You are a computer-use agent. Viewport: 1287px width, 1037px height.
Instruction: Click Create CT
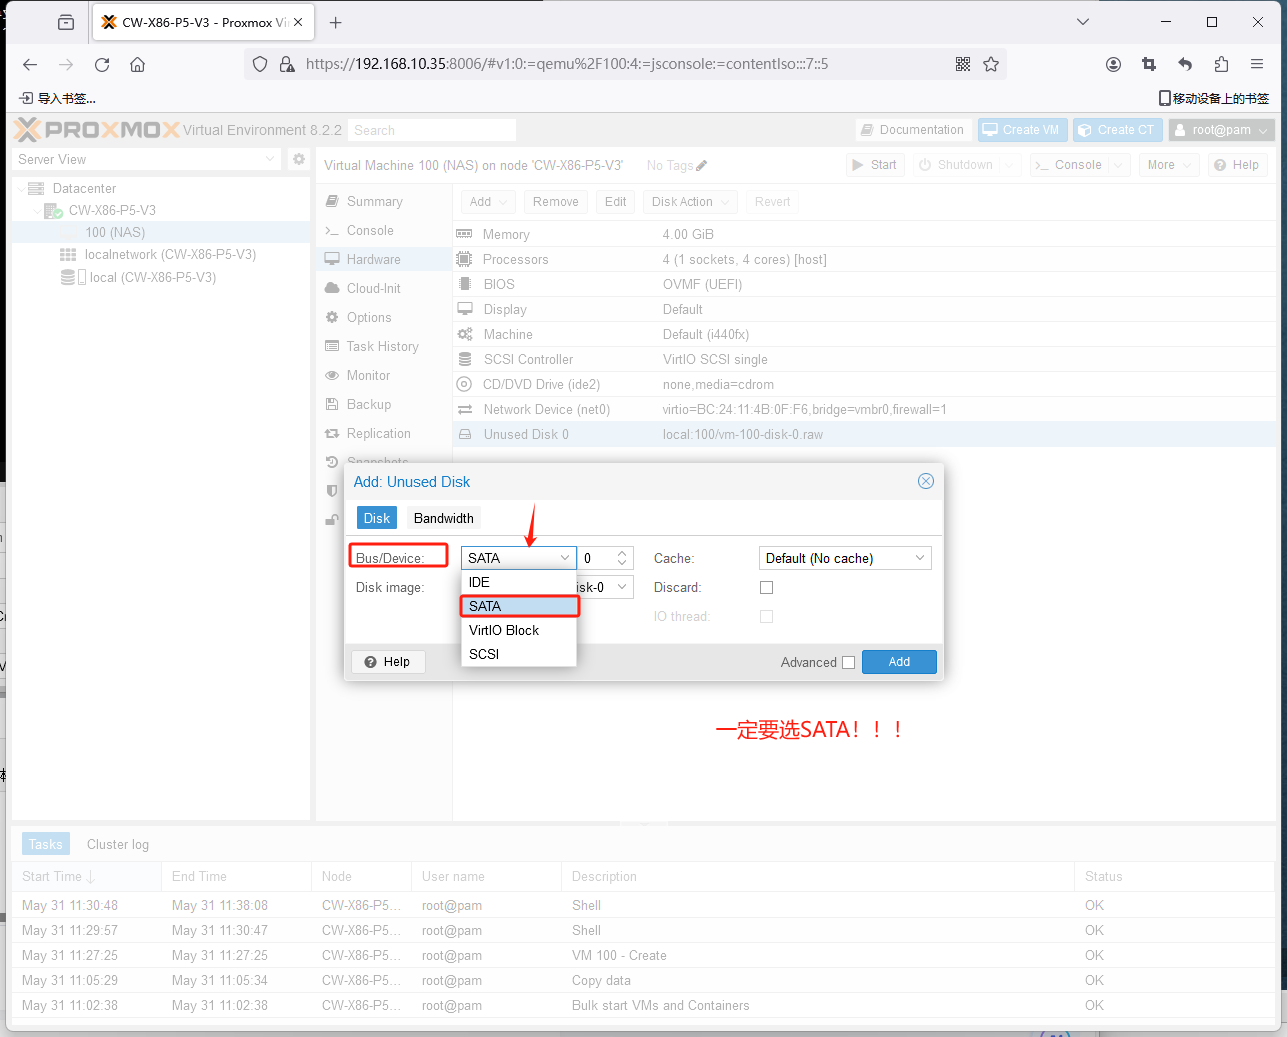[x=1118, y=130]
